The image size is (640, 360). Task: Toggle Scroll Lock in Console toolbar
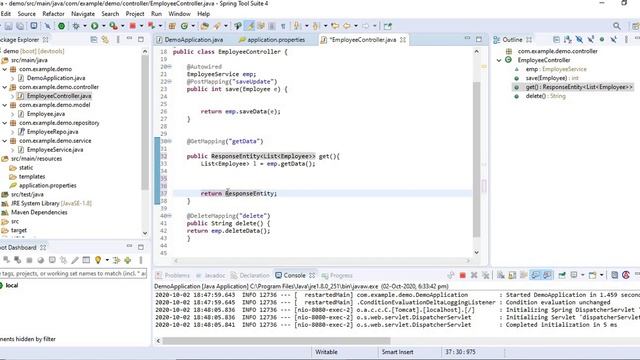512,276
